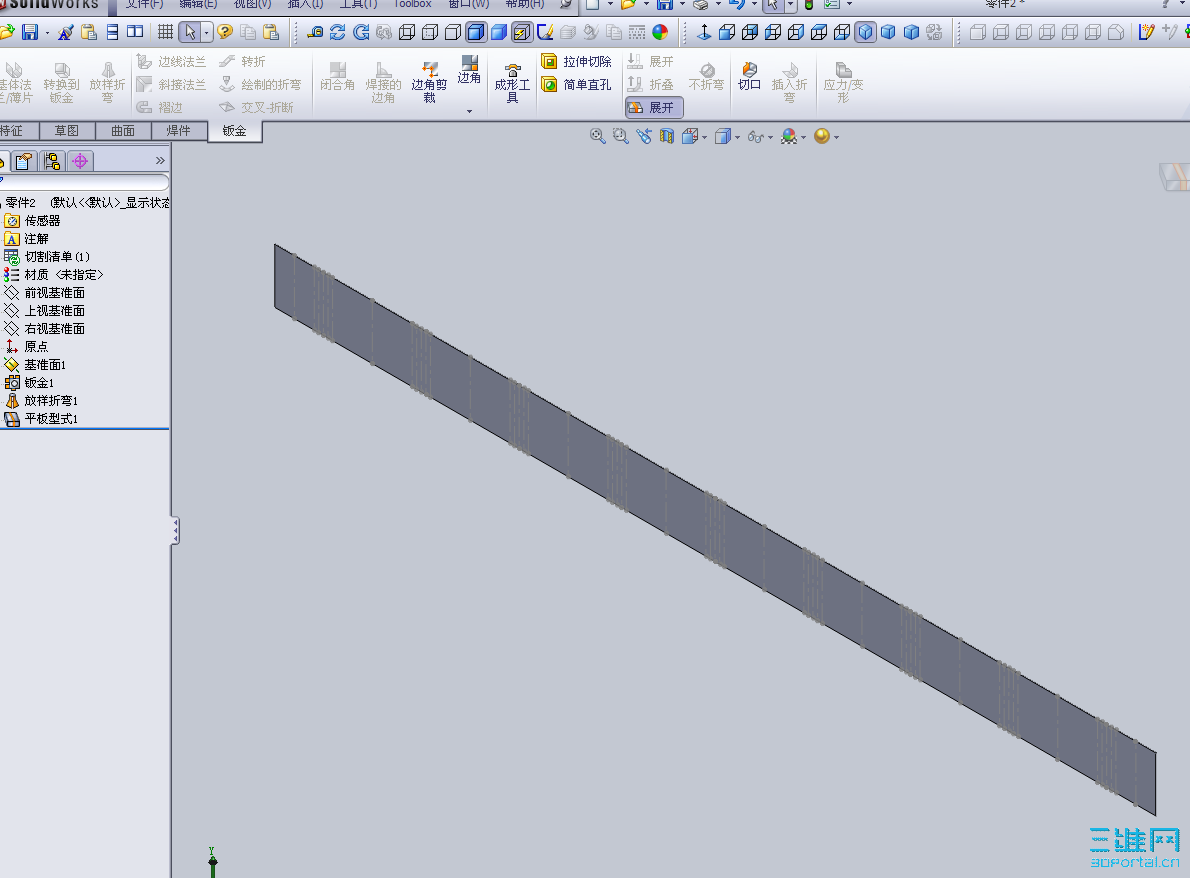Click the Zoom to Fit magnifier icon
This screenshot has width=1190, height=878.
point(597,136)
